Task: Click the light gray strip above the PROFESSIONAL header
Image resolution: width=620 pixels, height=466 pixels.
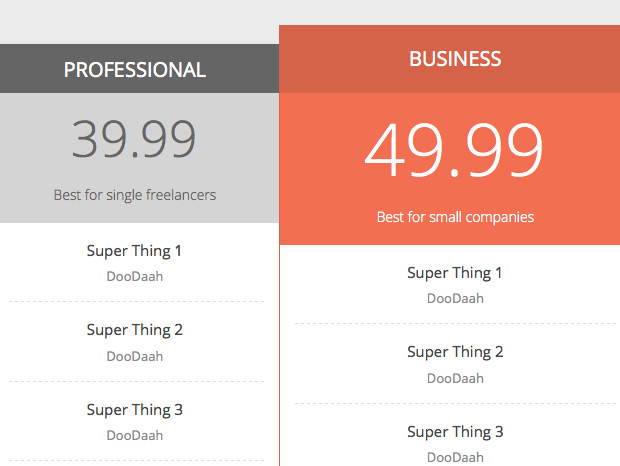Action: 135,22
